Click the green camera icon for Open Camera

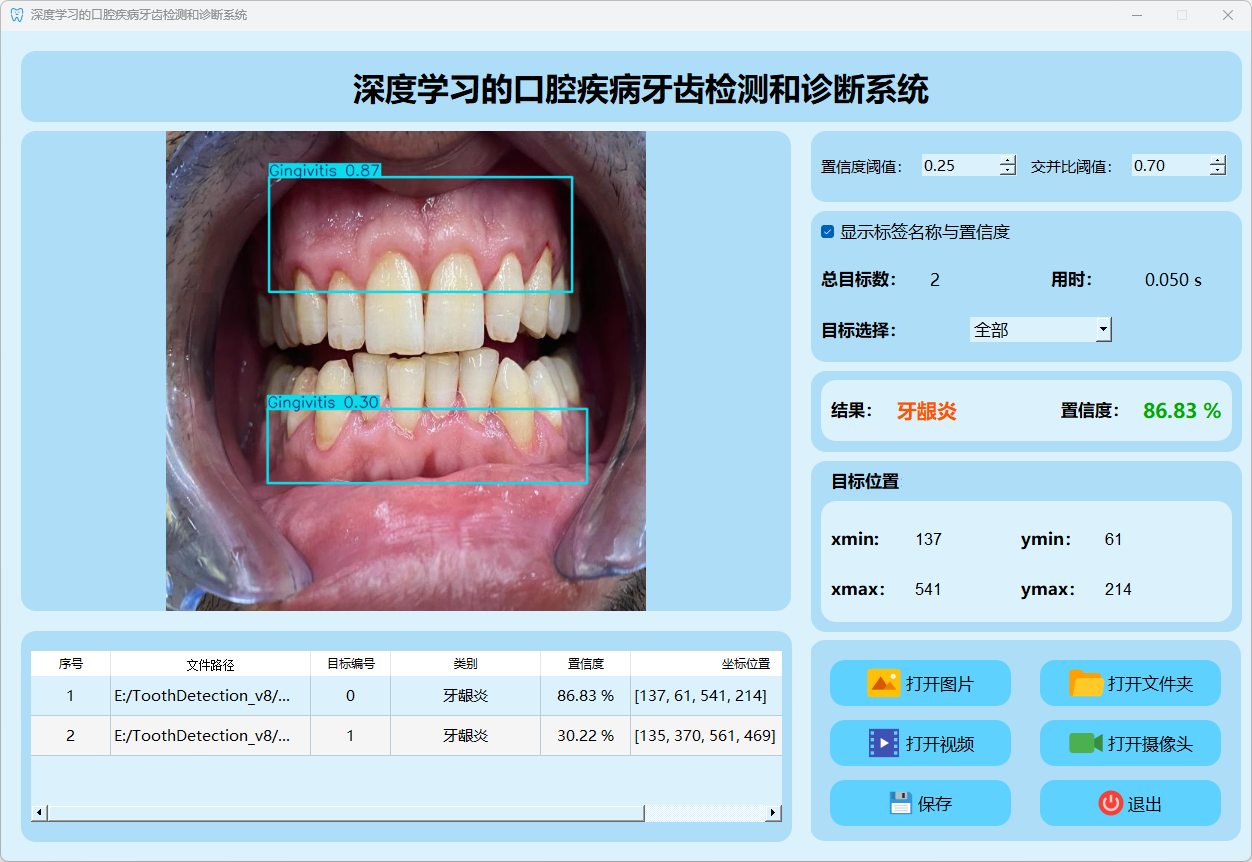pos(1085,743)
